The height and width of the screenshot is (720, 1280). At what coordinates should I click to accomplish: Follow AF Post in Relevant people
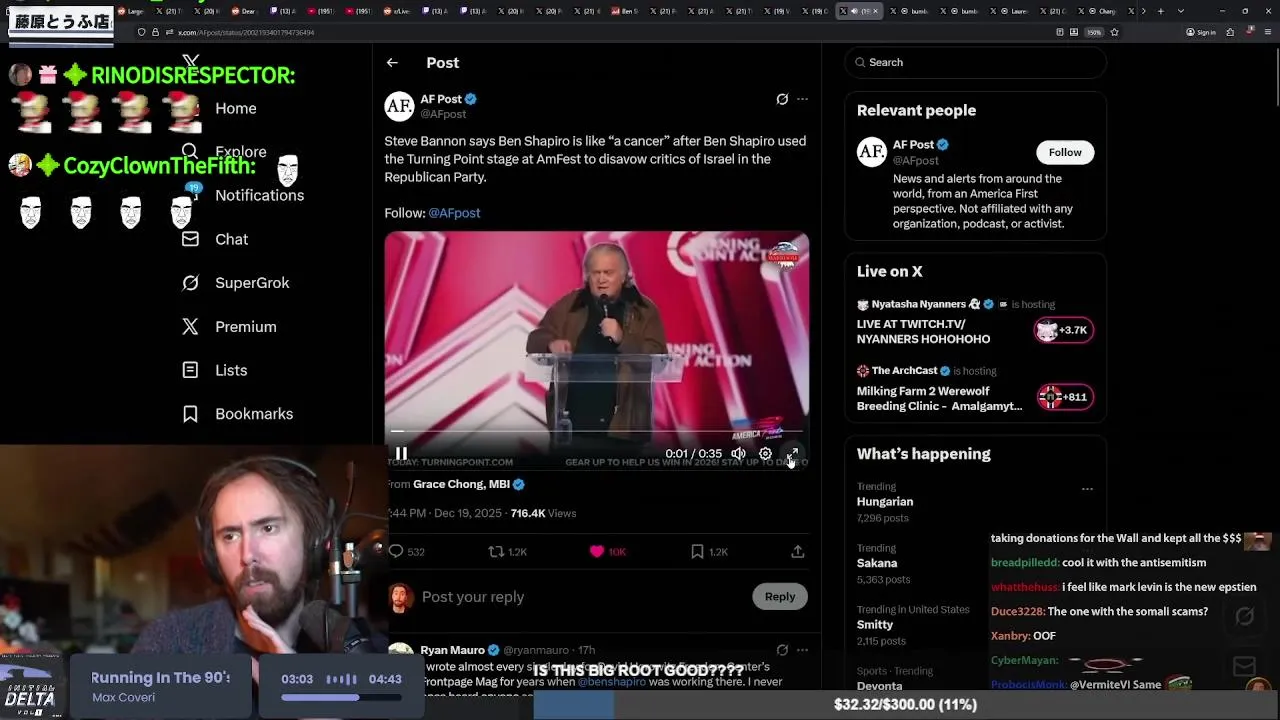[1065, 152]
